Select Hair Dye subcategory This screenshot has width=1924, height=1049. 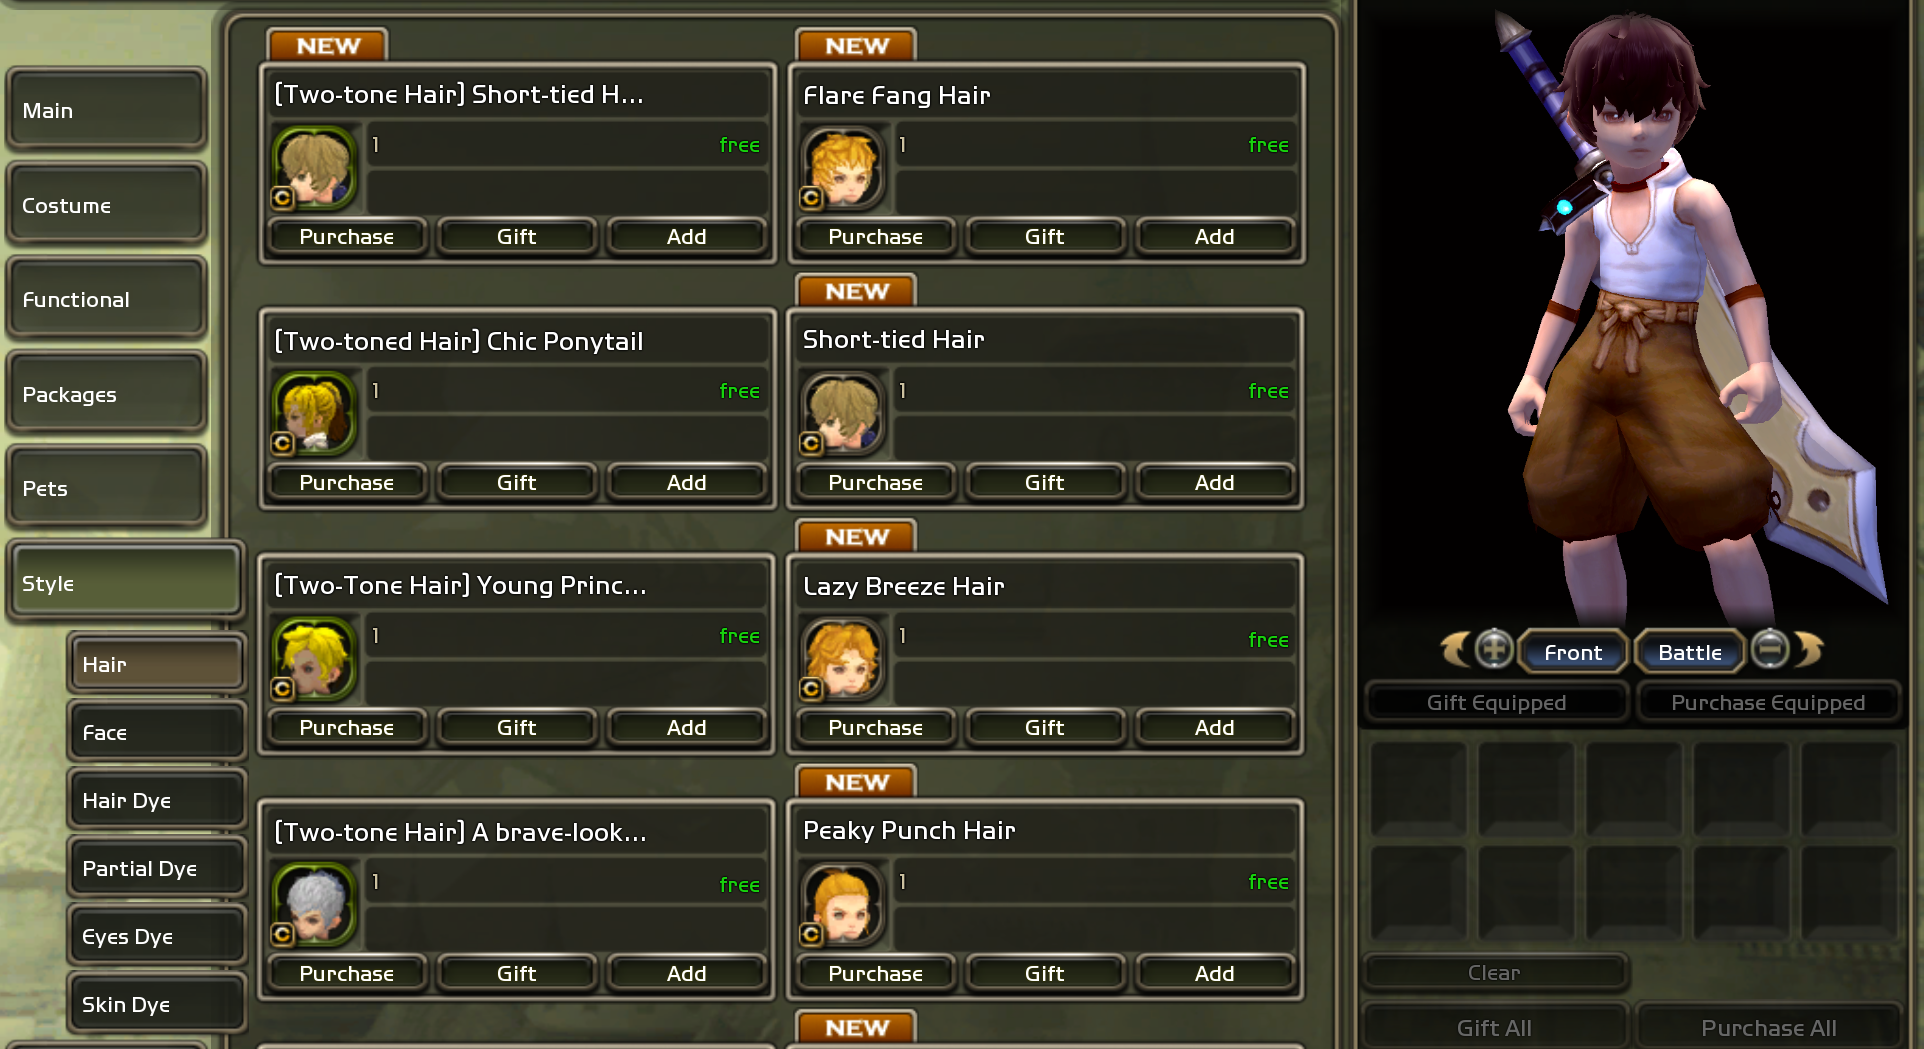click(156, 800)
